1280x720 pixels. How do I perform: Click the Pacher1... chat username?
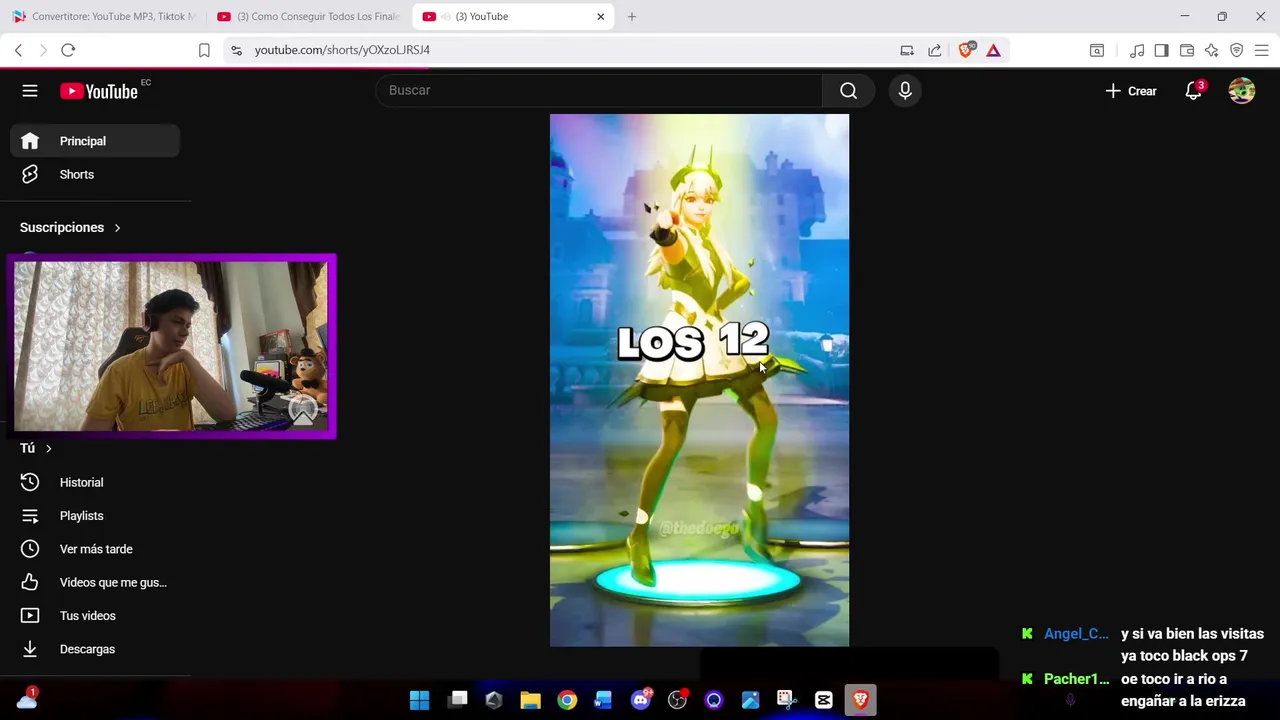(1076, 679)
